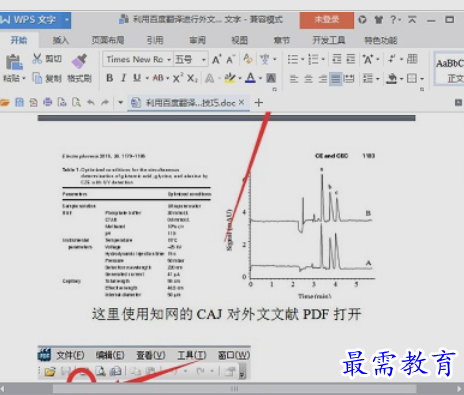The image size is (464, 395).
Task: Decrease paragraph indent
Action: 337,59
